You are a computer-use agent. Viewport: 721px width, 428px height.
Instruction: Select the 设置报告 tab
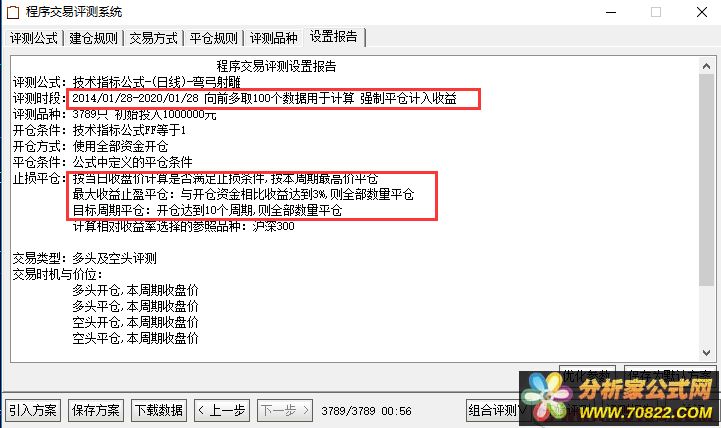[x=334, y=36]
